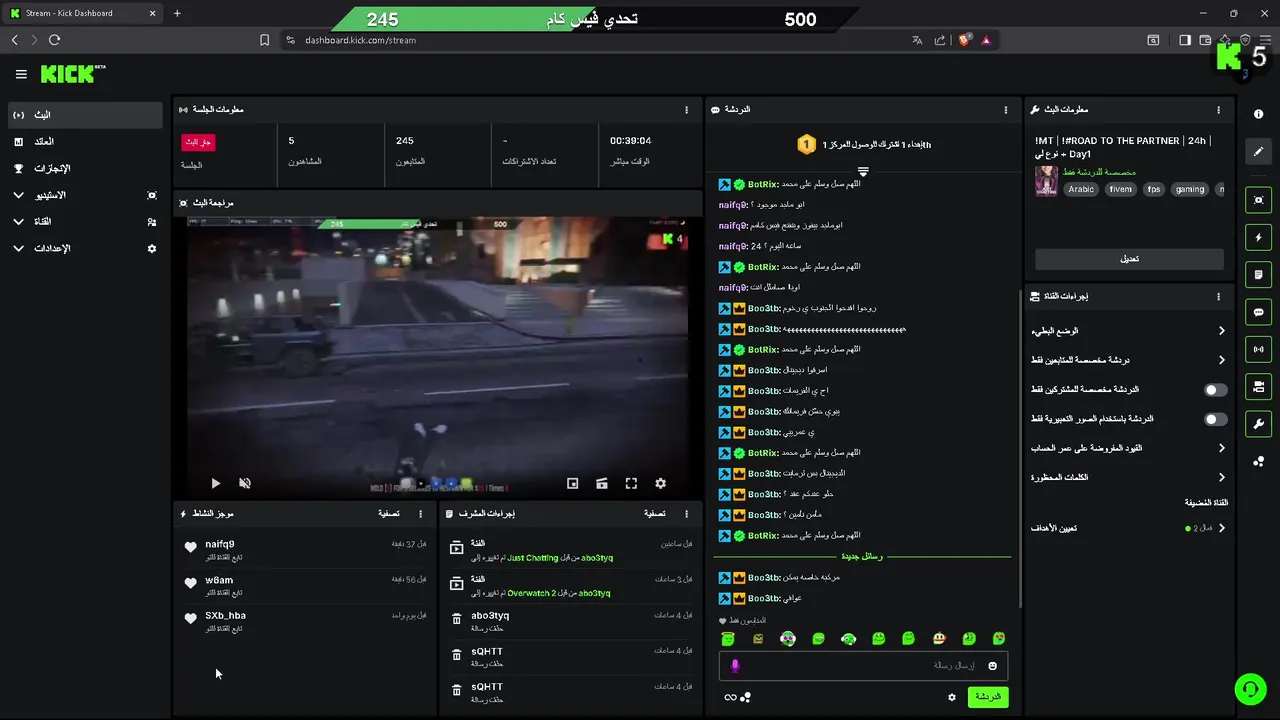Click the three-dots bubble icon beside infinity
Image resolution: width=1280 pixels, height=720 pixels.
(745, 697)
